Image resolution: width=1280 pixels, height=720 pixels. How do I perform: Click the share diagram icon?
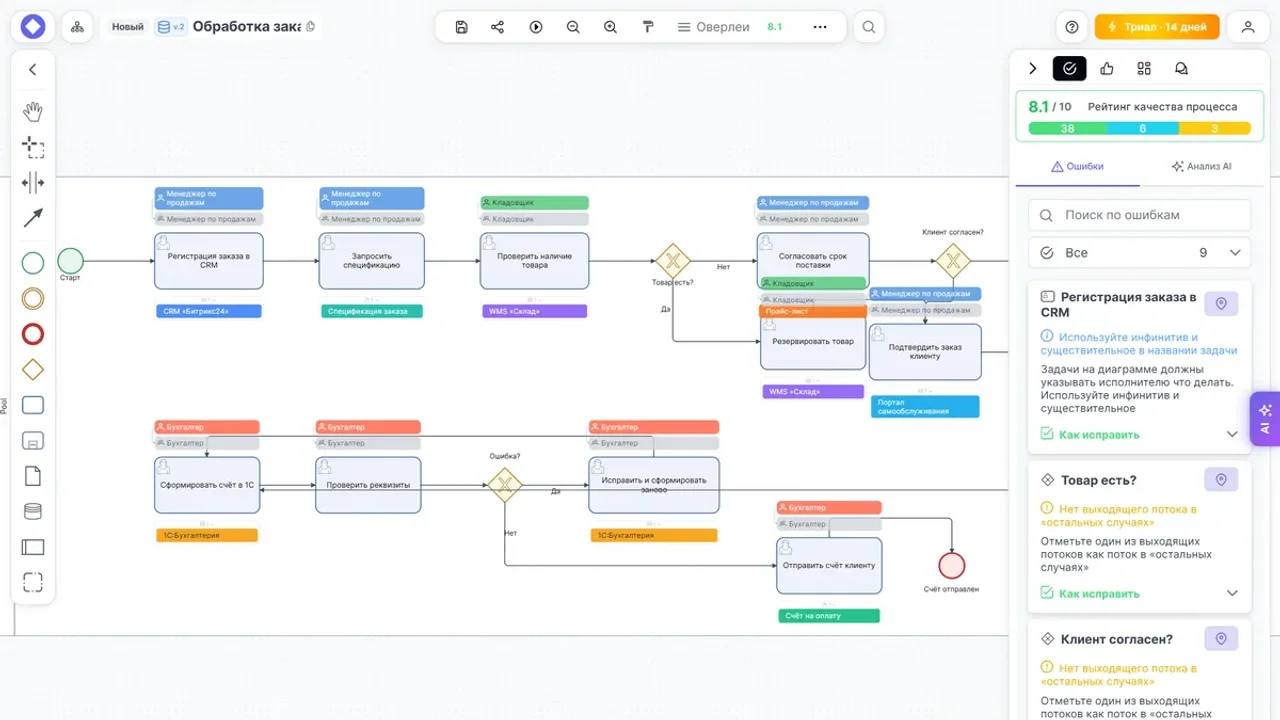[498, 27]
